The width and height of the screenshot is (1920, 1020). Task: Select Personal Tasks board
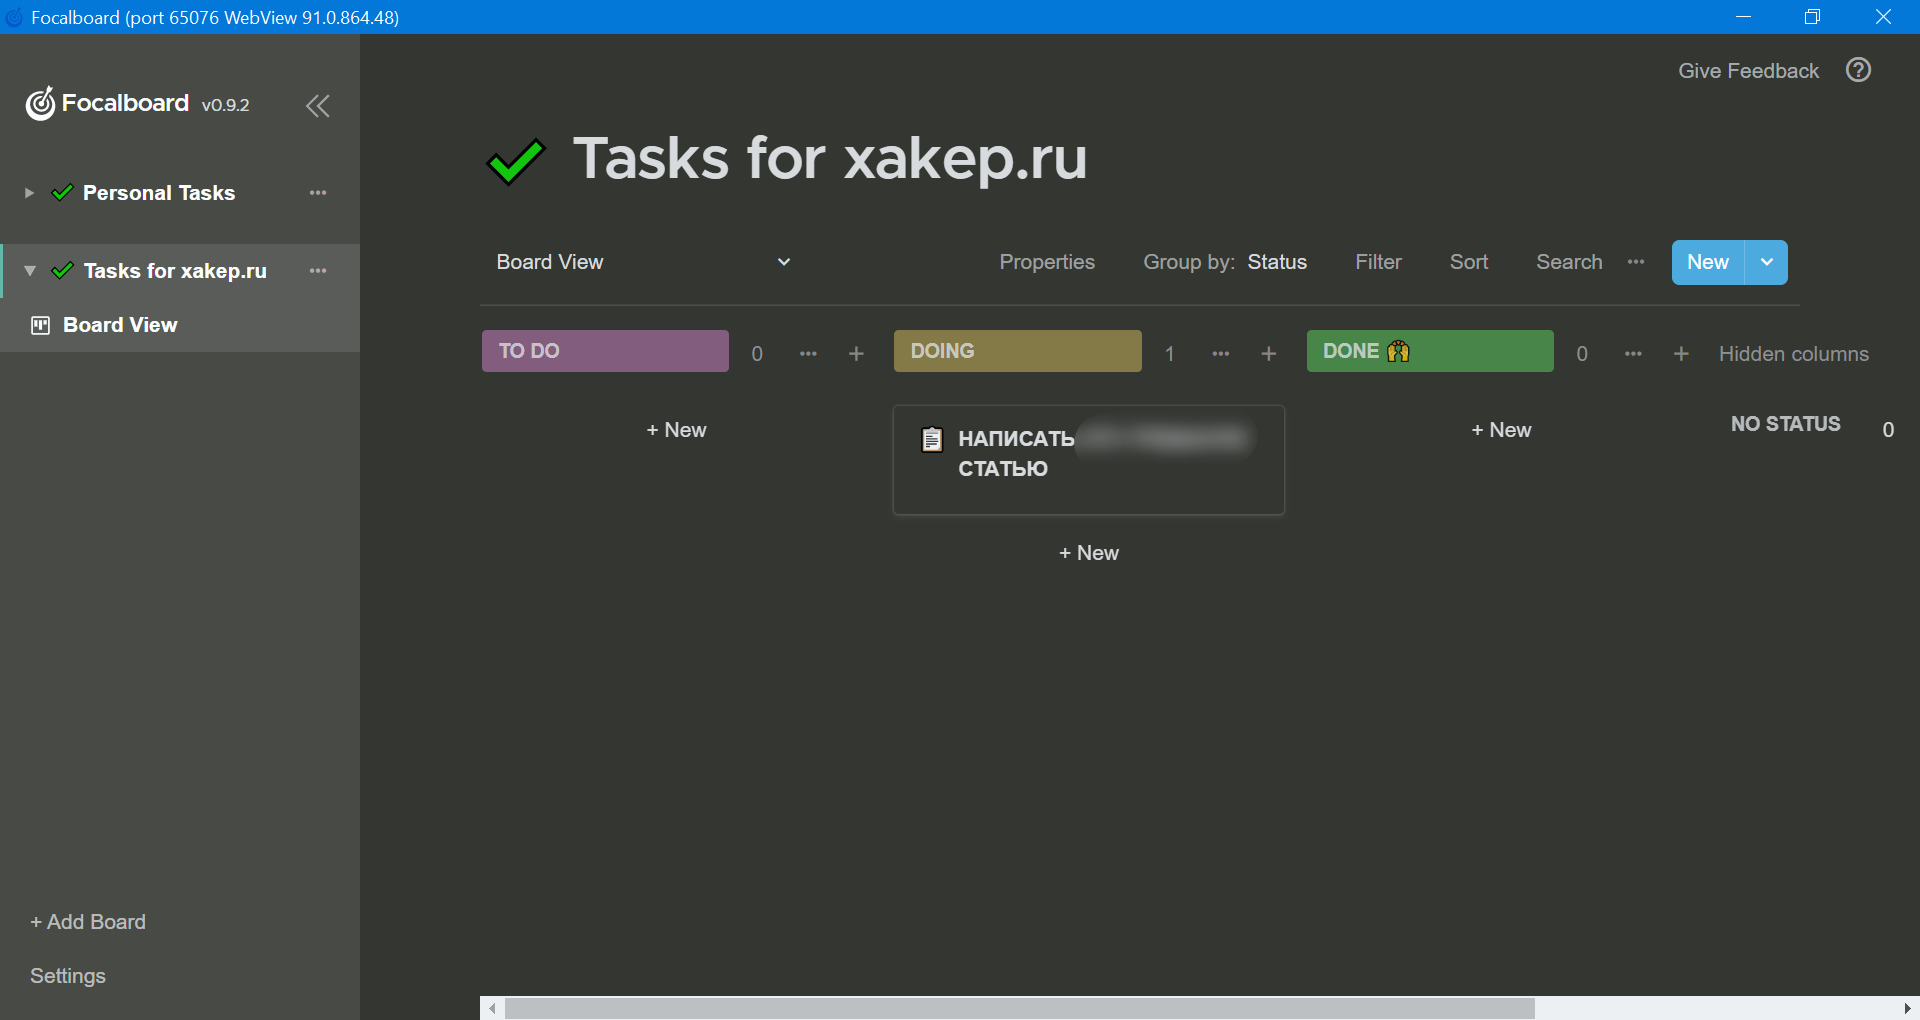click(x=159, y=193)
